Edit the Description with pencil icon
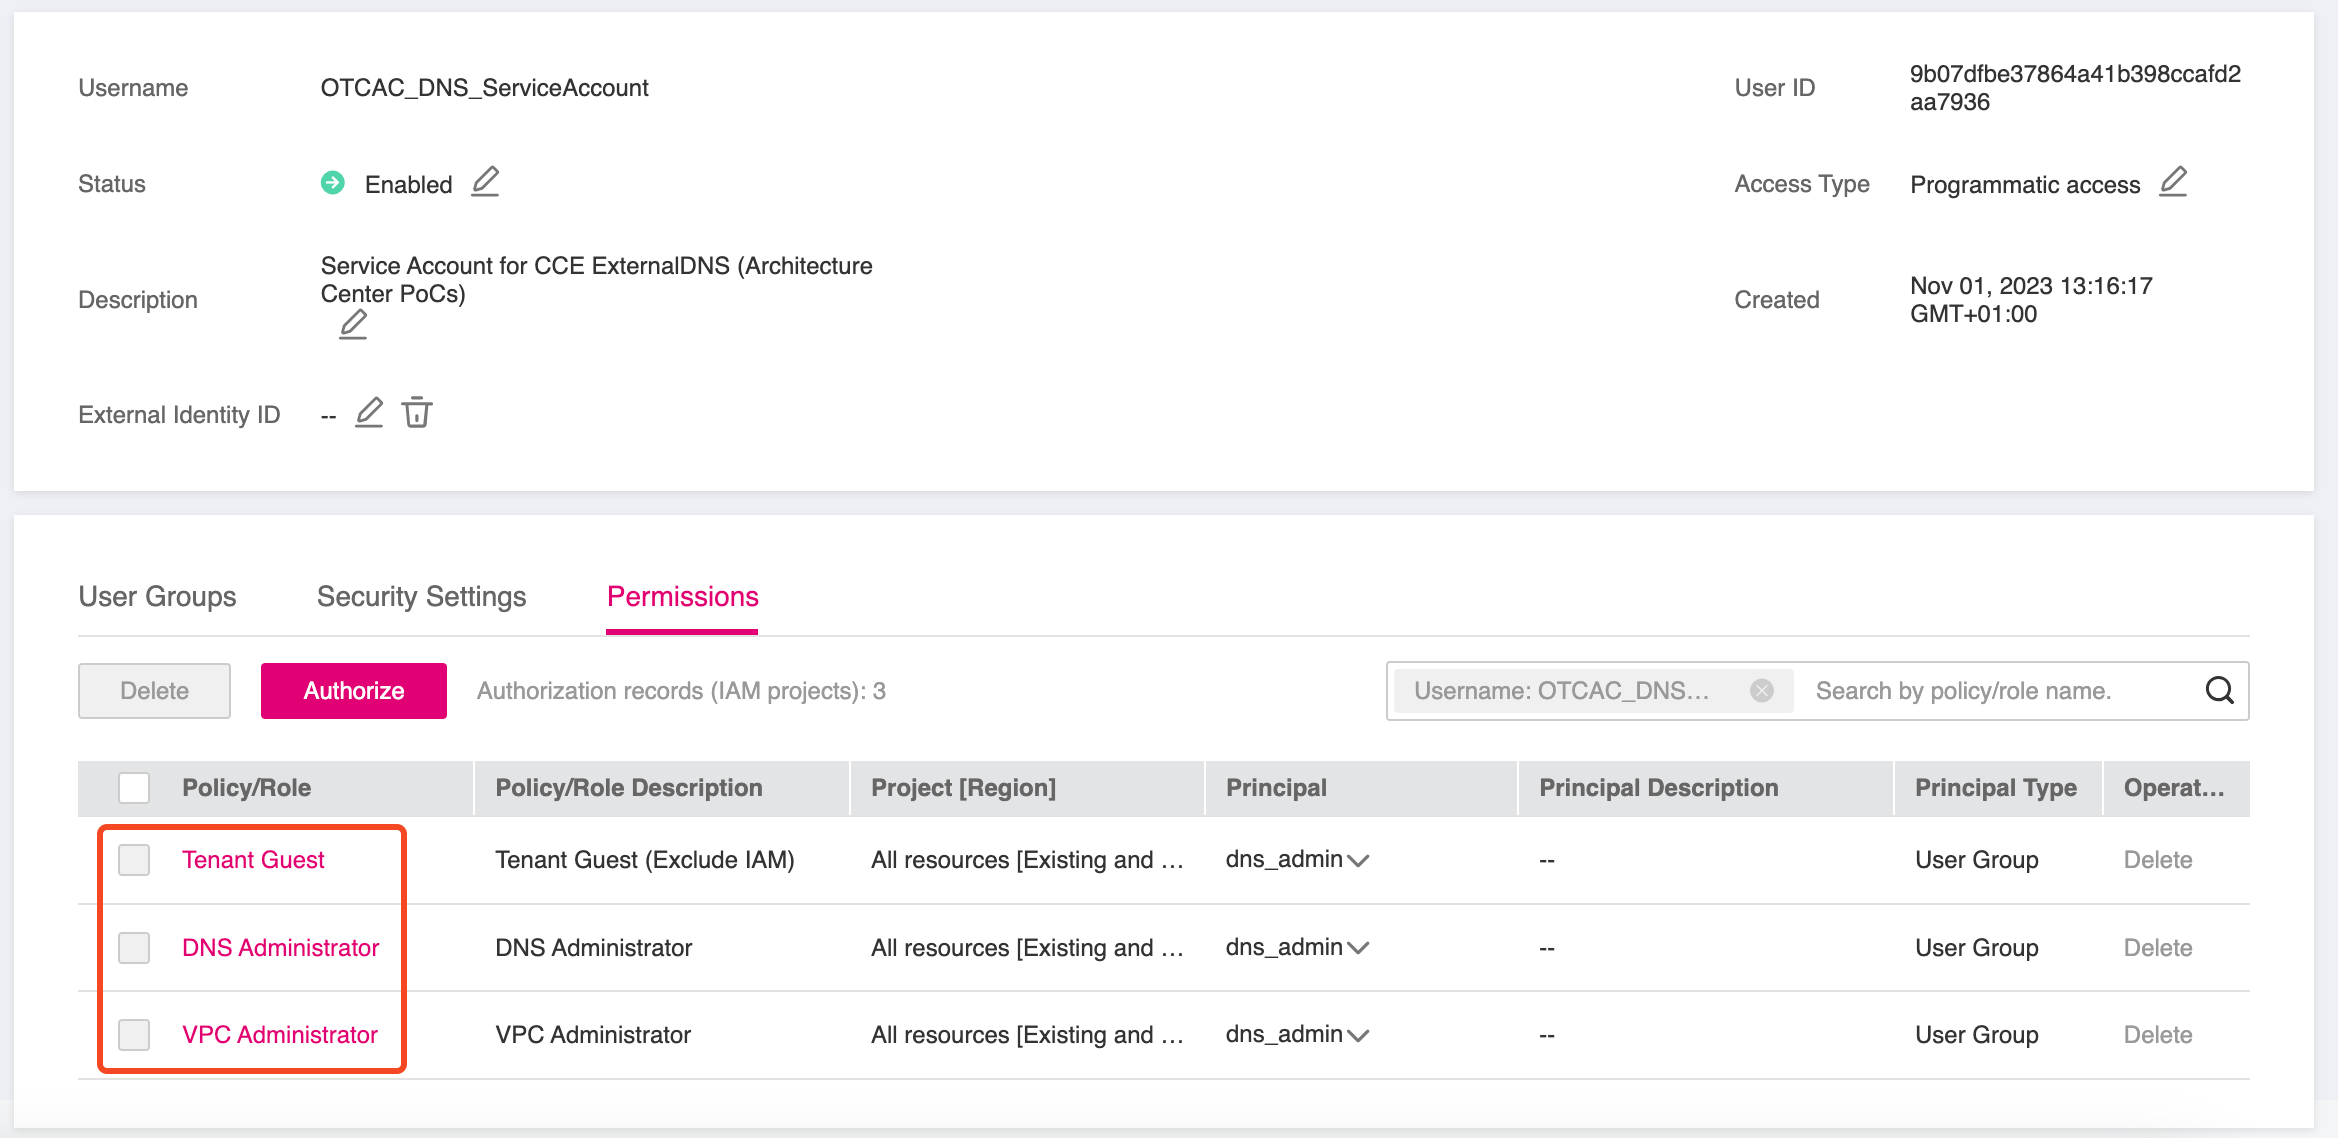Image resolution: width=2338 pixels, height=1138 pixels. coord(353,325)
